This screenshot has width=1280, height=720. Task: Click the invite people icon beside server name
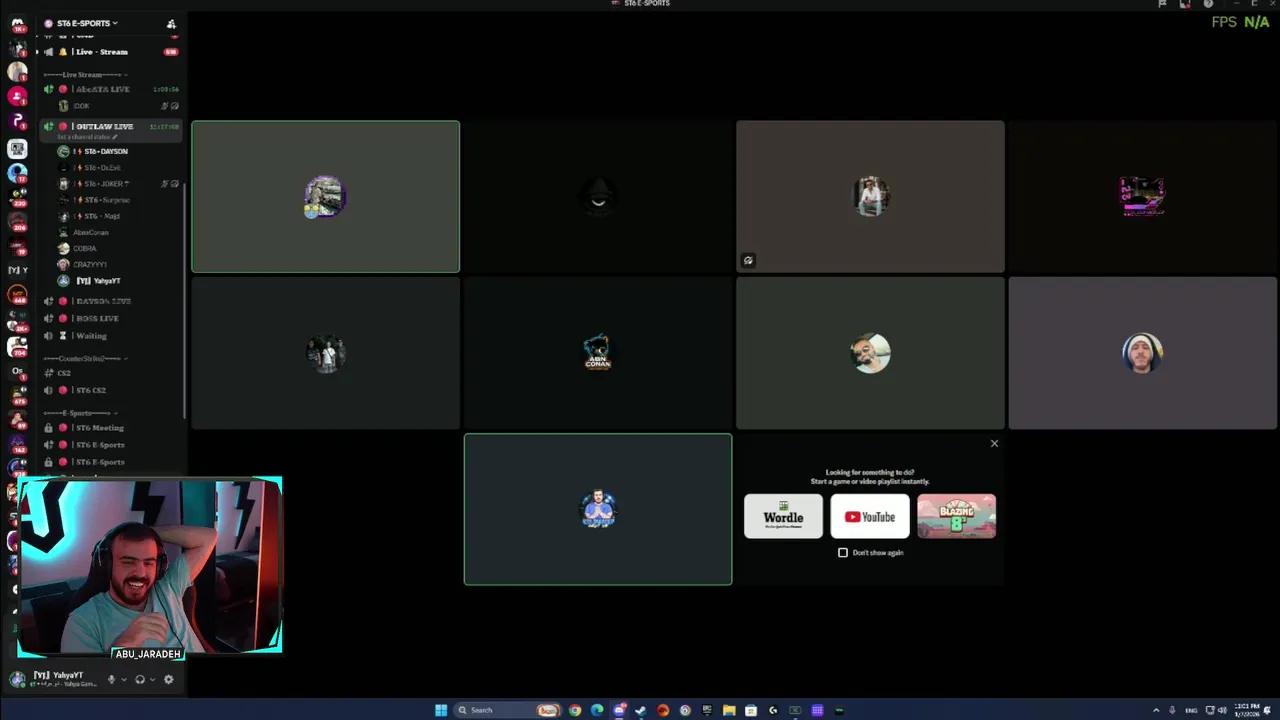(171, 23)
